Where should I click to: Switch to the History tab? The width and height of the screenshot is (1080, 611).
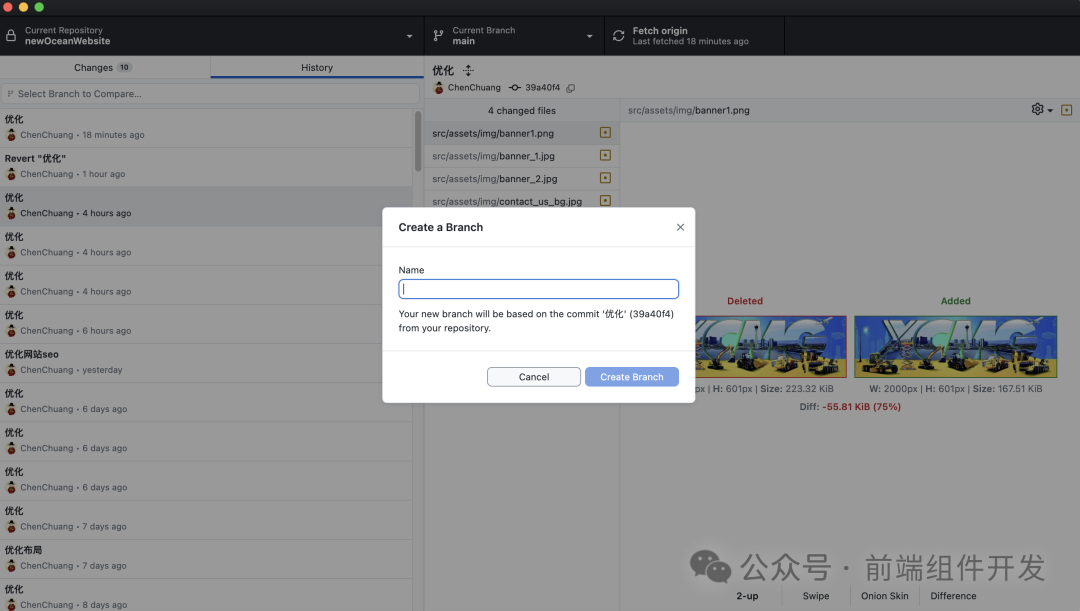317,68
